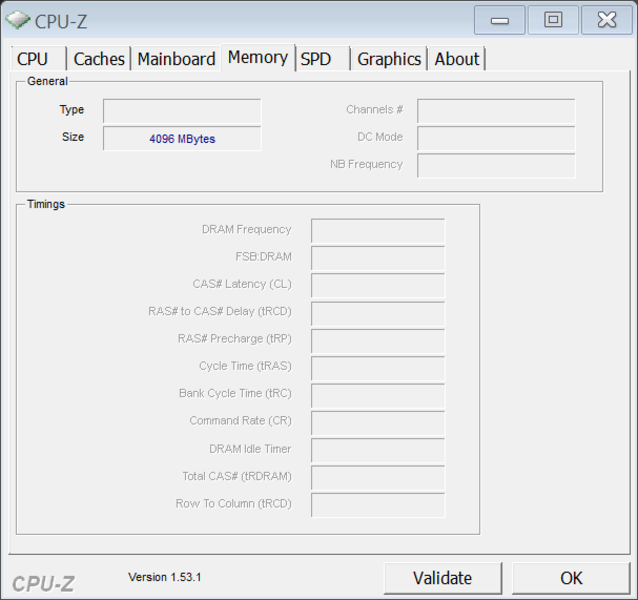Click the "DRAM Idle Timer" label
The height and width of the screenshot is (600, 638).
coord(250,449)
